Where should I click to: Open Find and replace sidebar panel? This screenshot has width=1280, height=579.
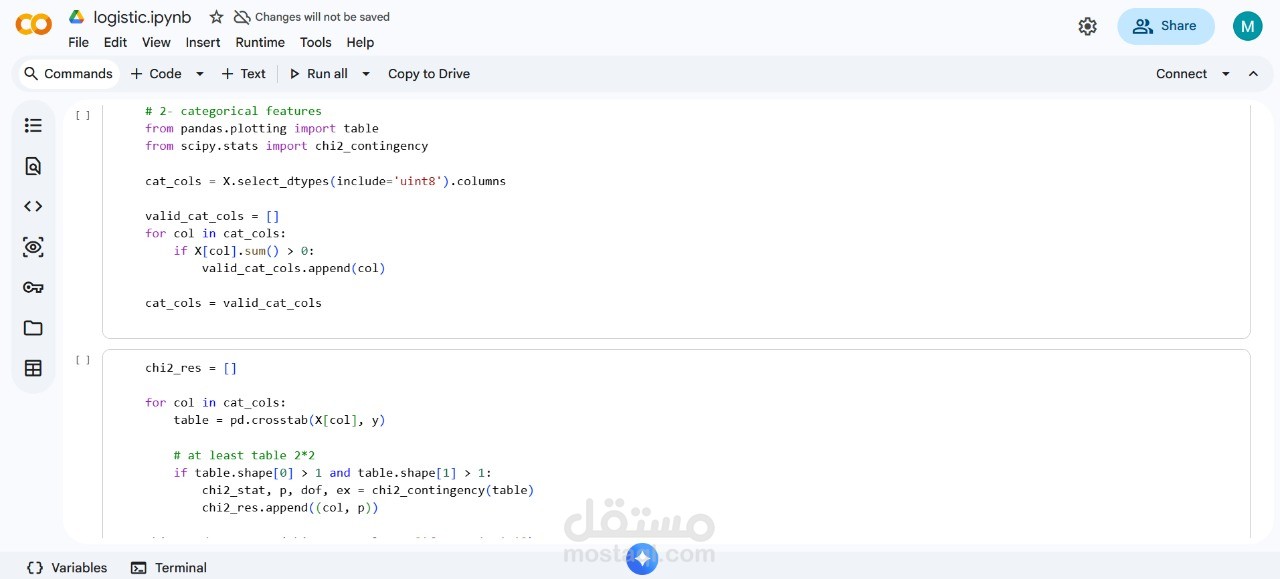tap(33, 166)
